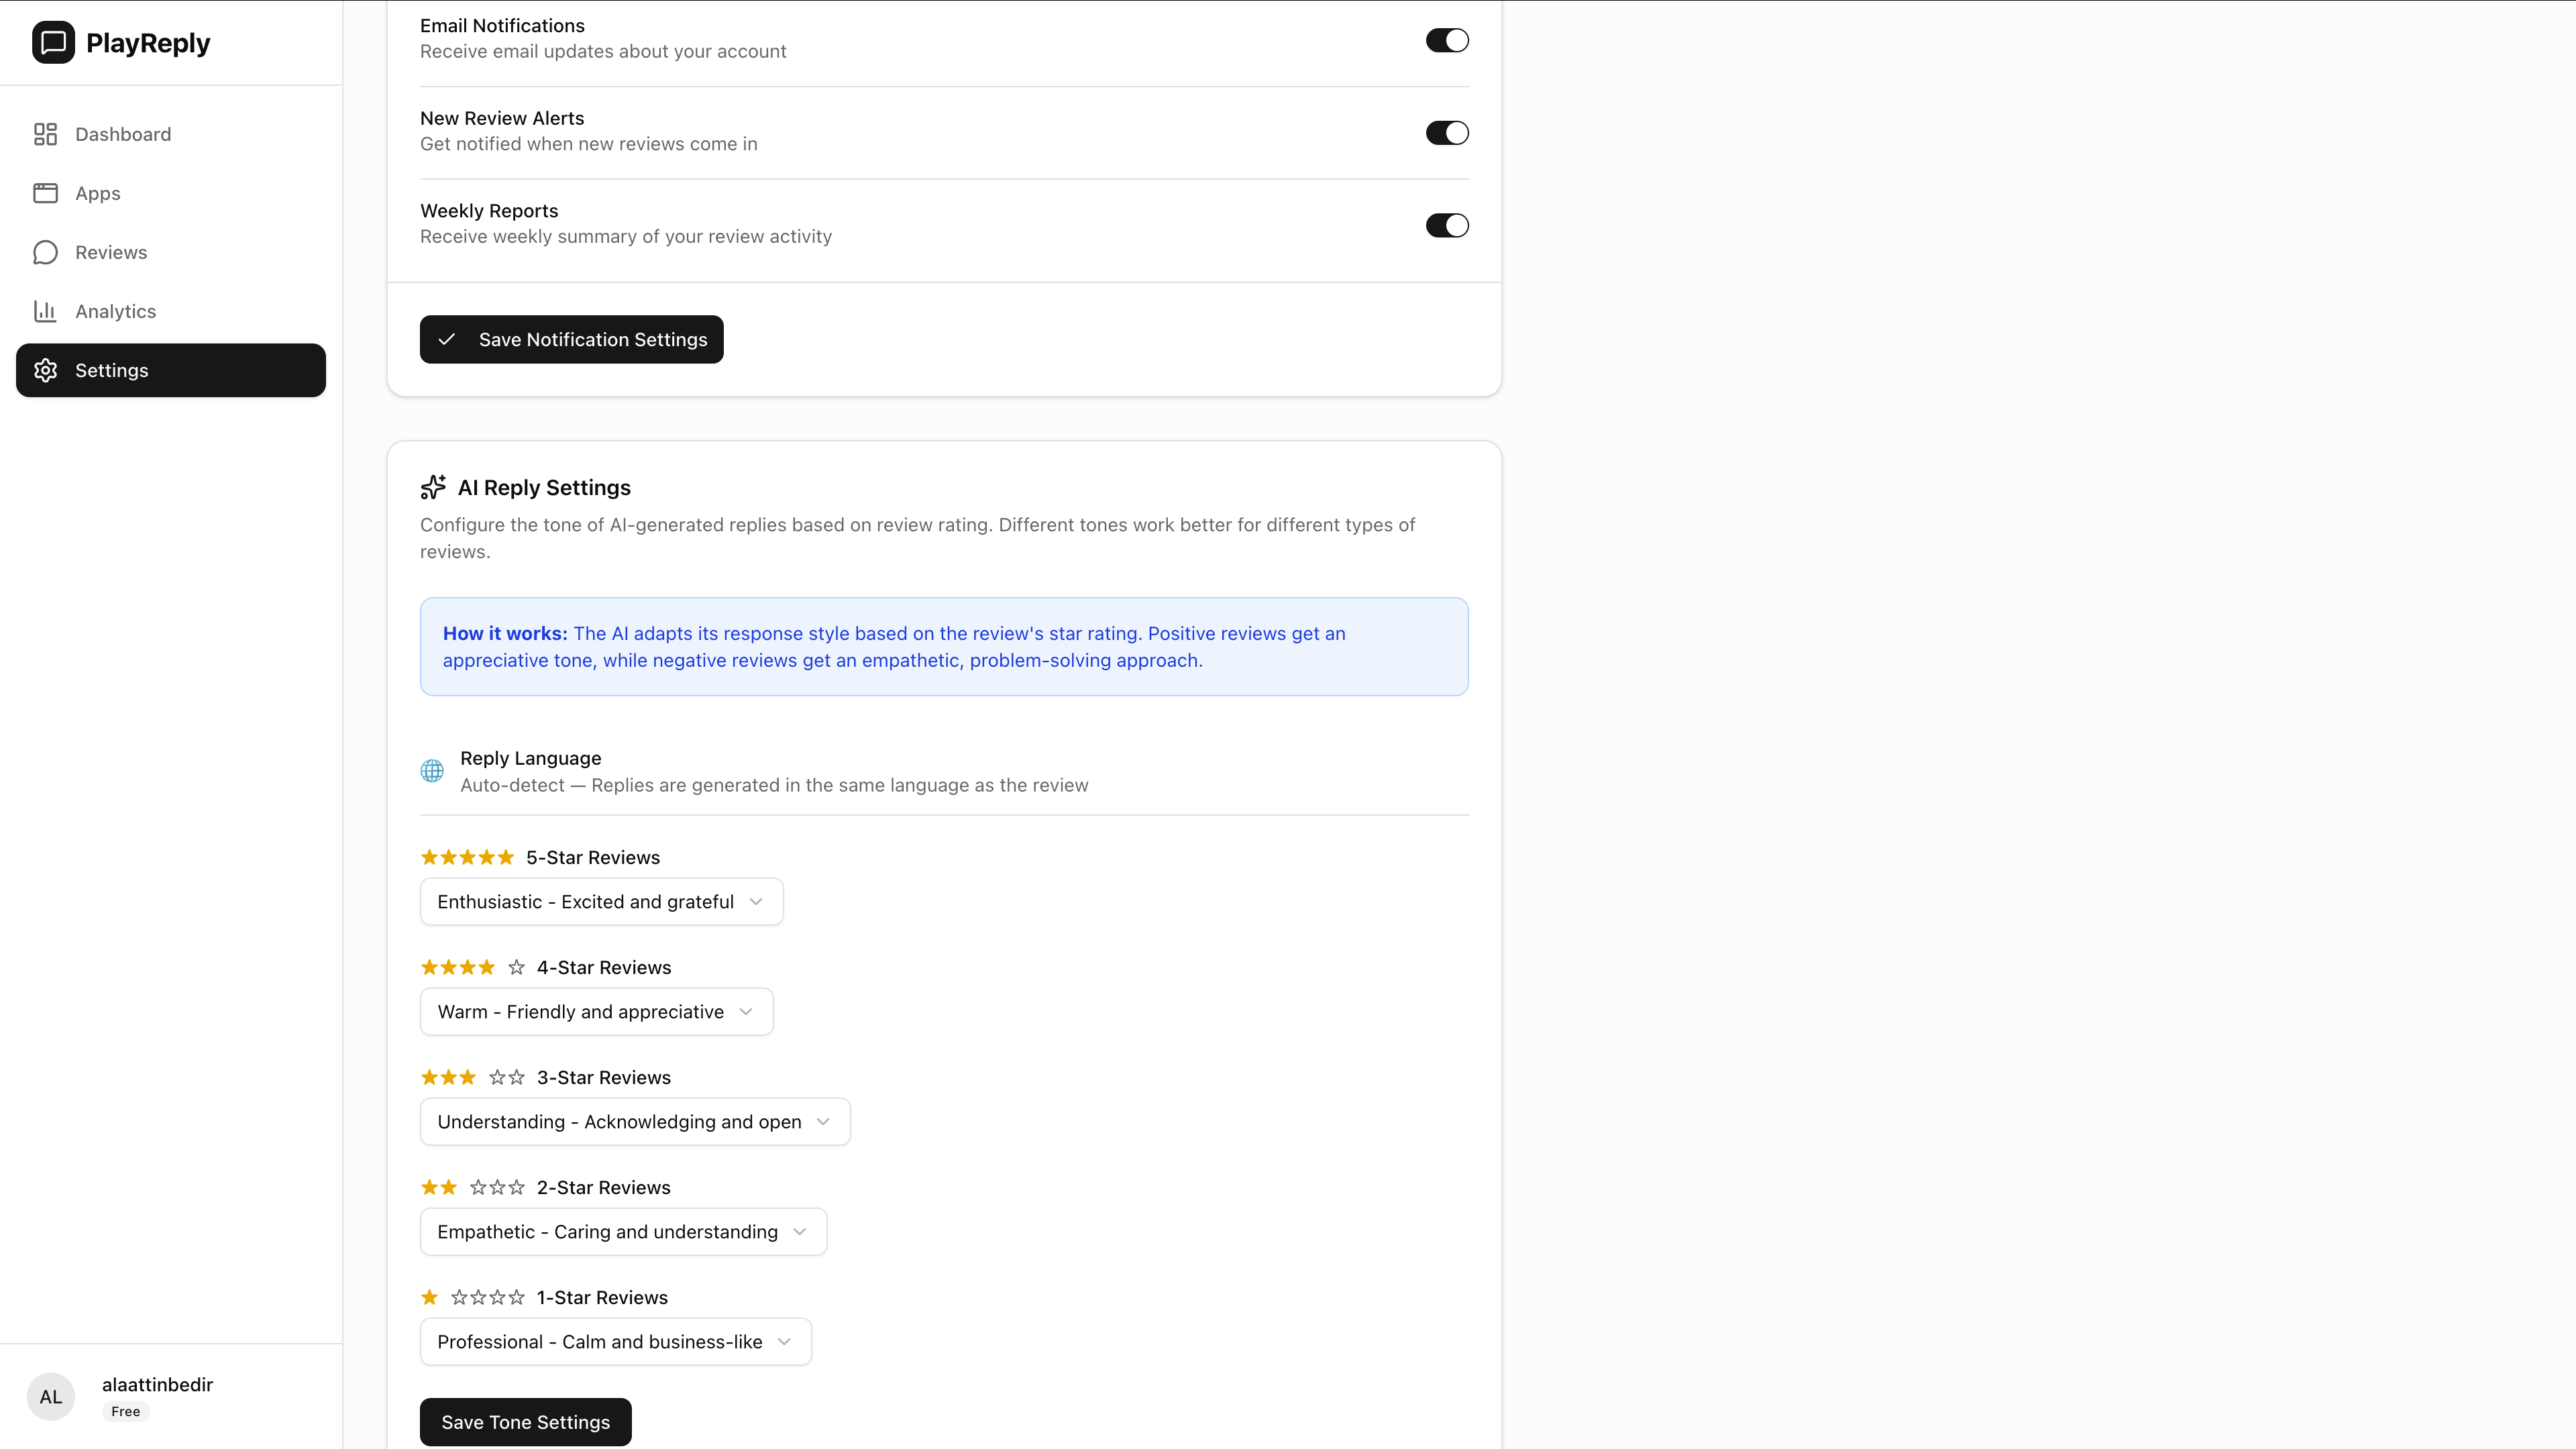Click the globe icon next to Reply Language
Viewport: 2576px width, 1449px height.
[432, 770]
